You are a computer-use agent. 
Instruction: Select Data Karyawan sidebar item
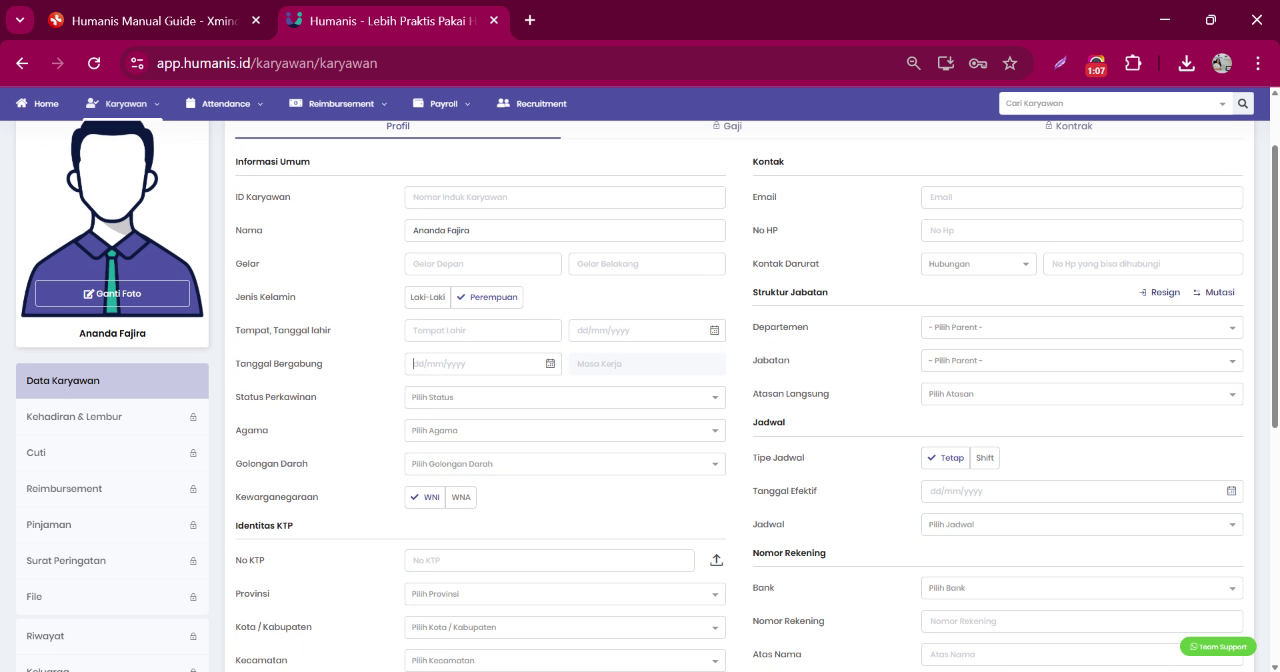point(112,381)
